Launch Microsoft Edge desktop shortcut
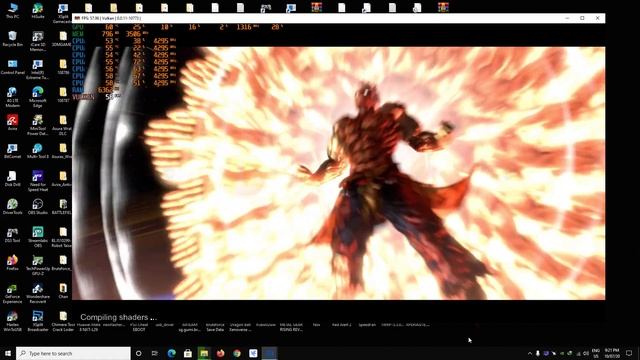The image size is (640, 360). tap(38, 97)
